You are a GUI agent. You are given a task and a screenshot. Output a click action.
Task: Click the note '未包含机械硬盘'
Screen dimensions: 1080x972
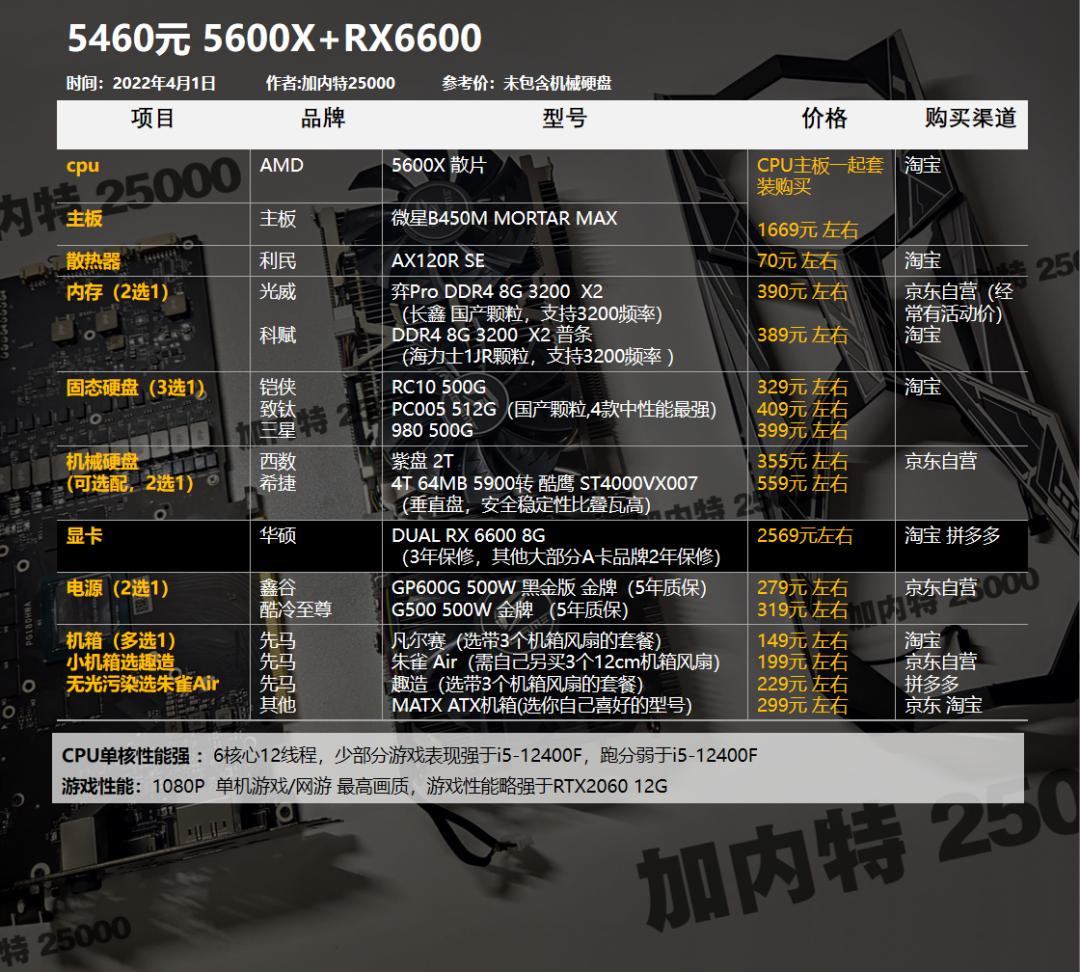[x=557, y=83]
